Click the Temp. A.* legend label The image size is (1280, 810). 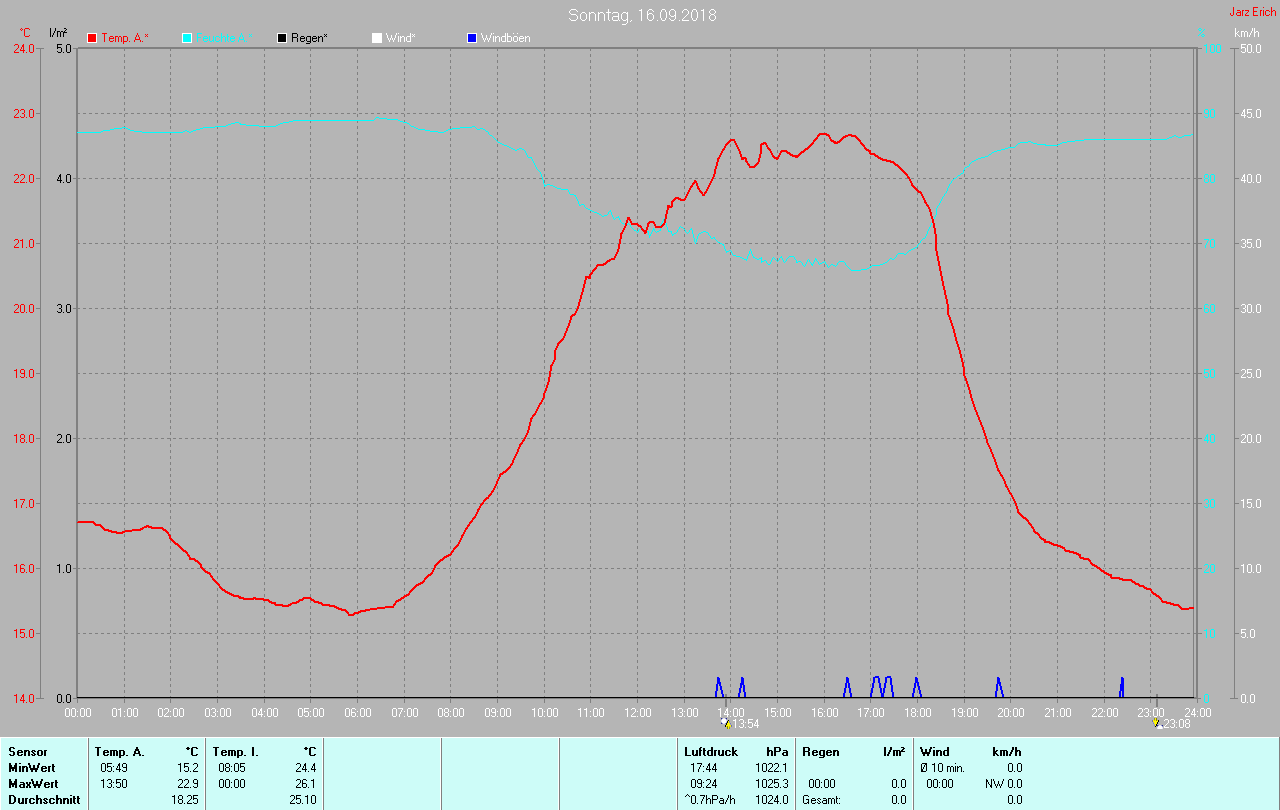pyautogui.click(x=124, y=38)
